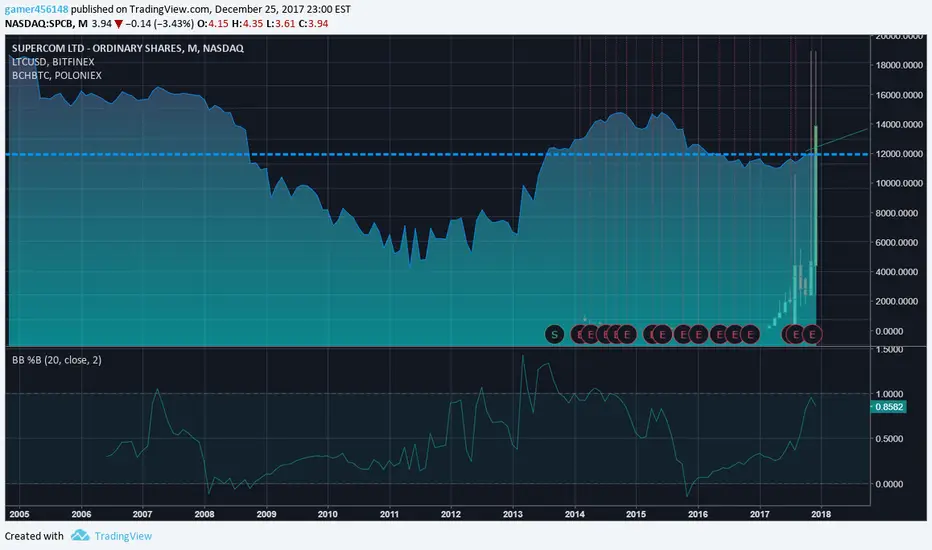Screen dimensions: 932x550
Task: Open gamer456148 author profile link
Action: point(36,10)
